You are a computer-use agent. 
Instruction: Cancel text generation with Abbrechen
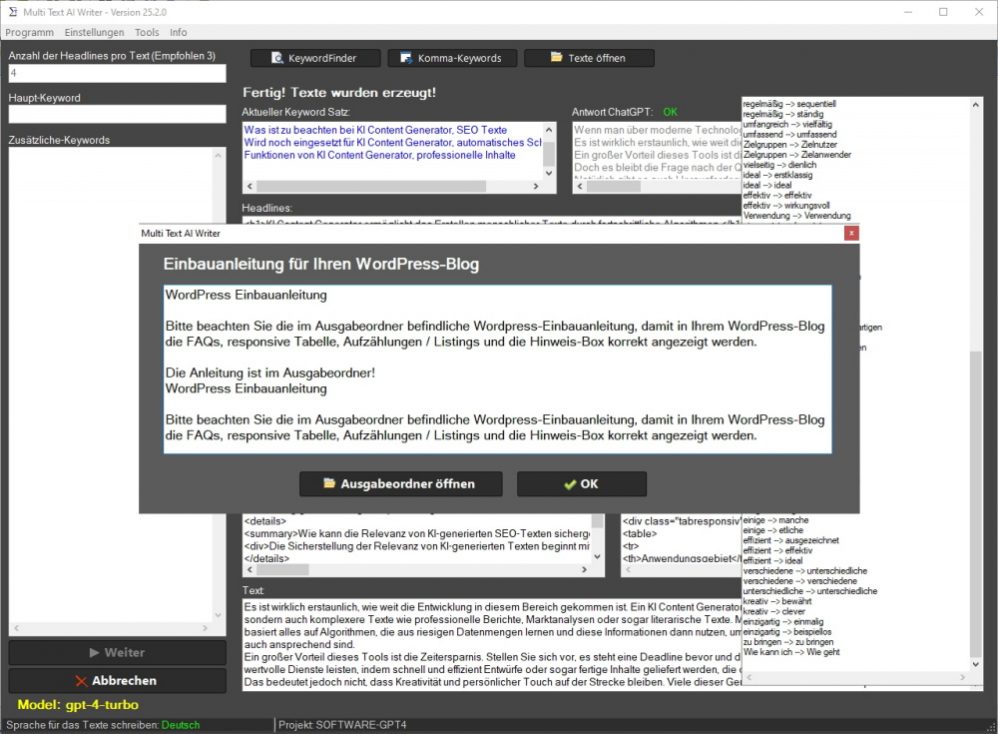[x=117, y=681]
